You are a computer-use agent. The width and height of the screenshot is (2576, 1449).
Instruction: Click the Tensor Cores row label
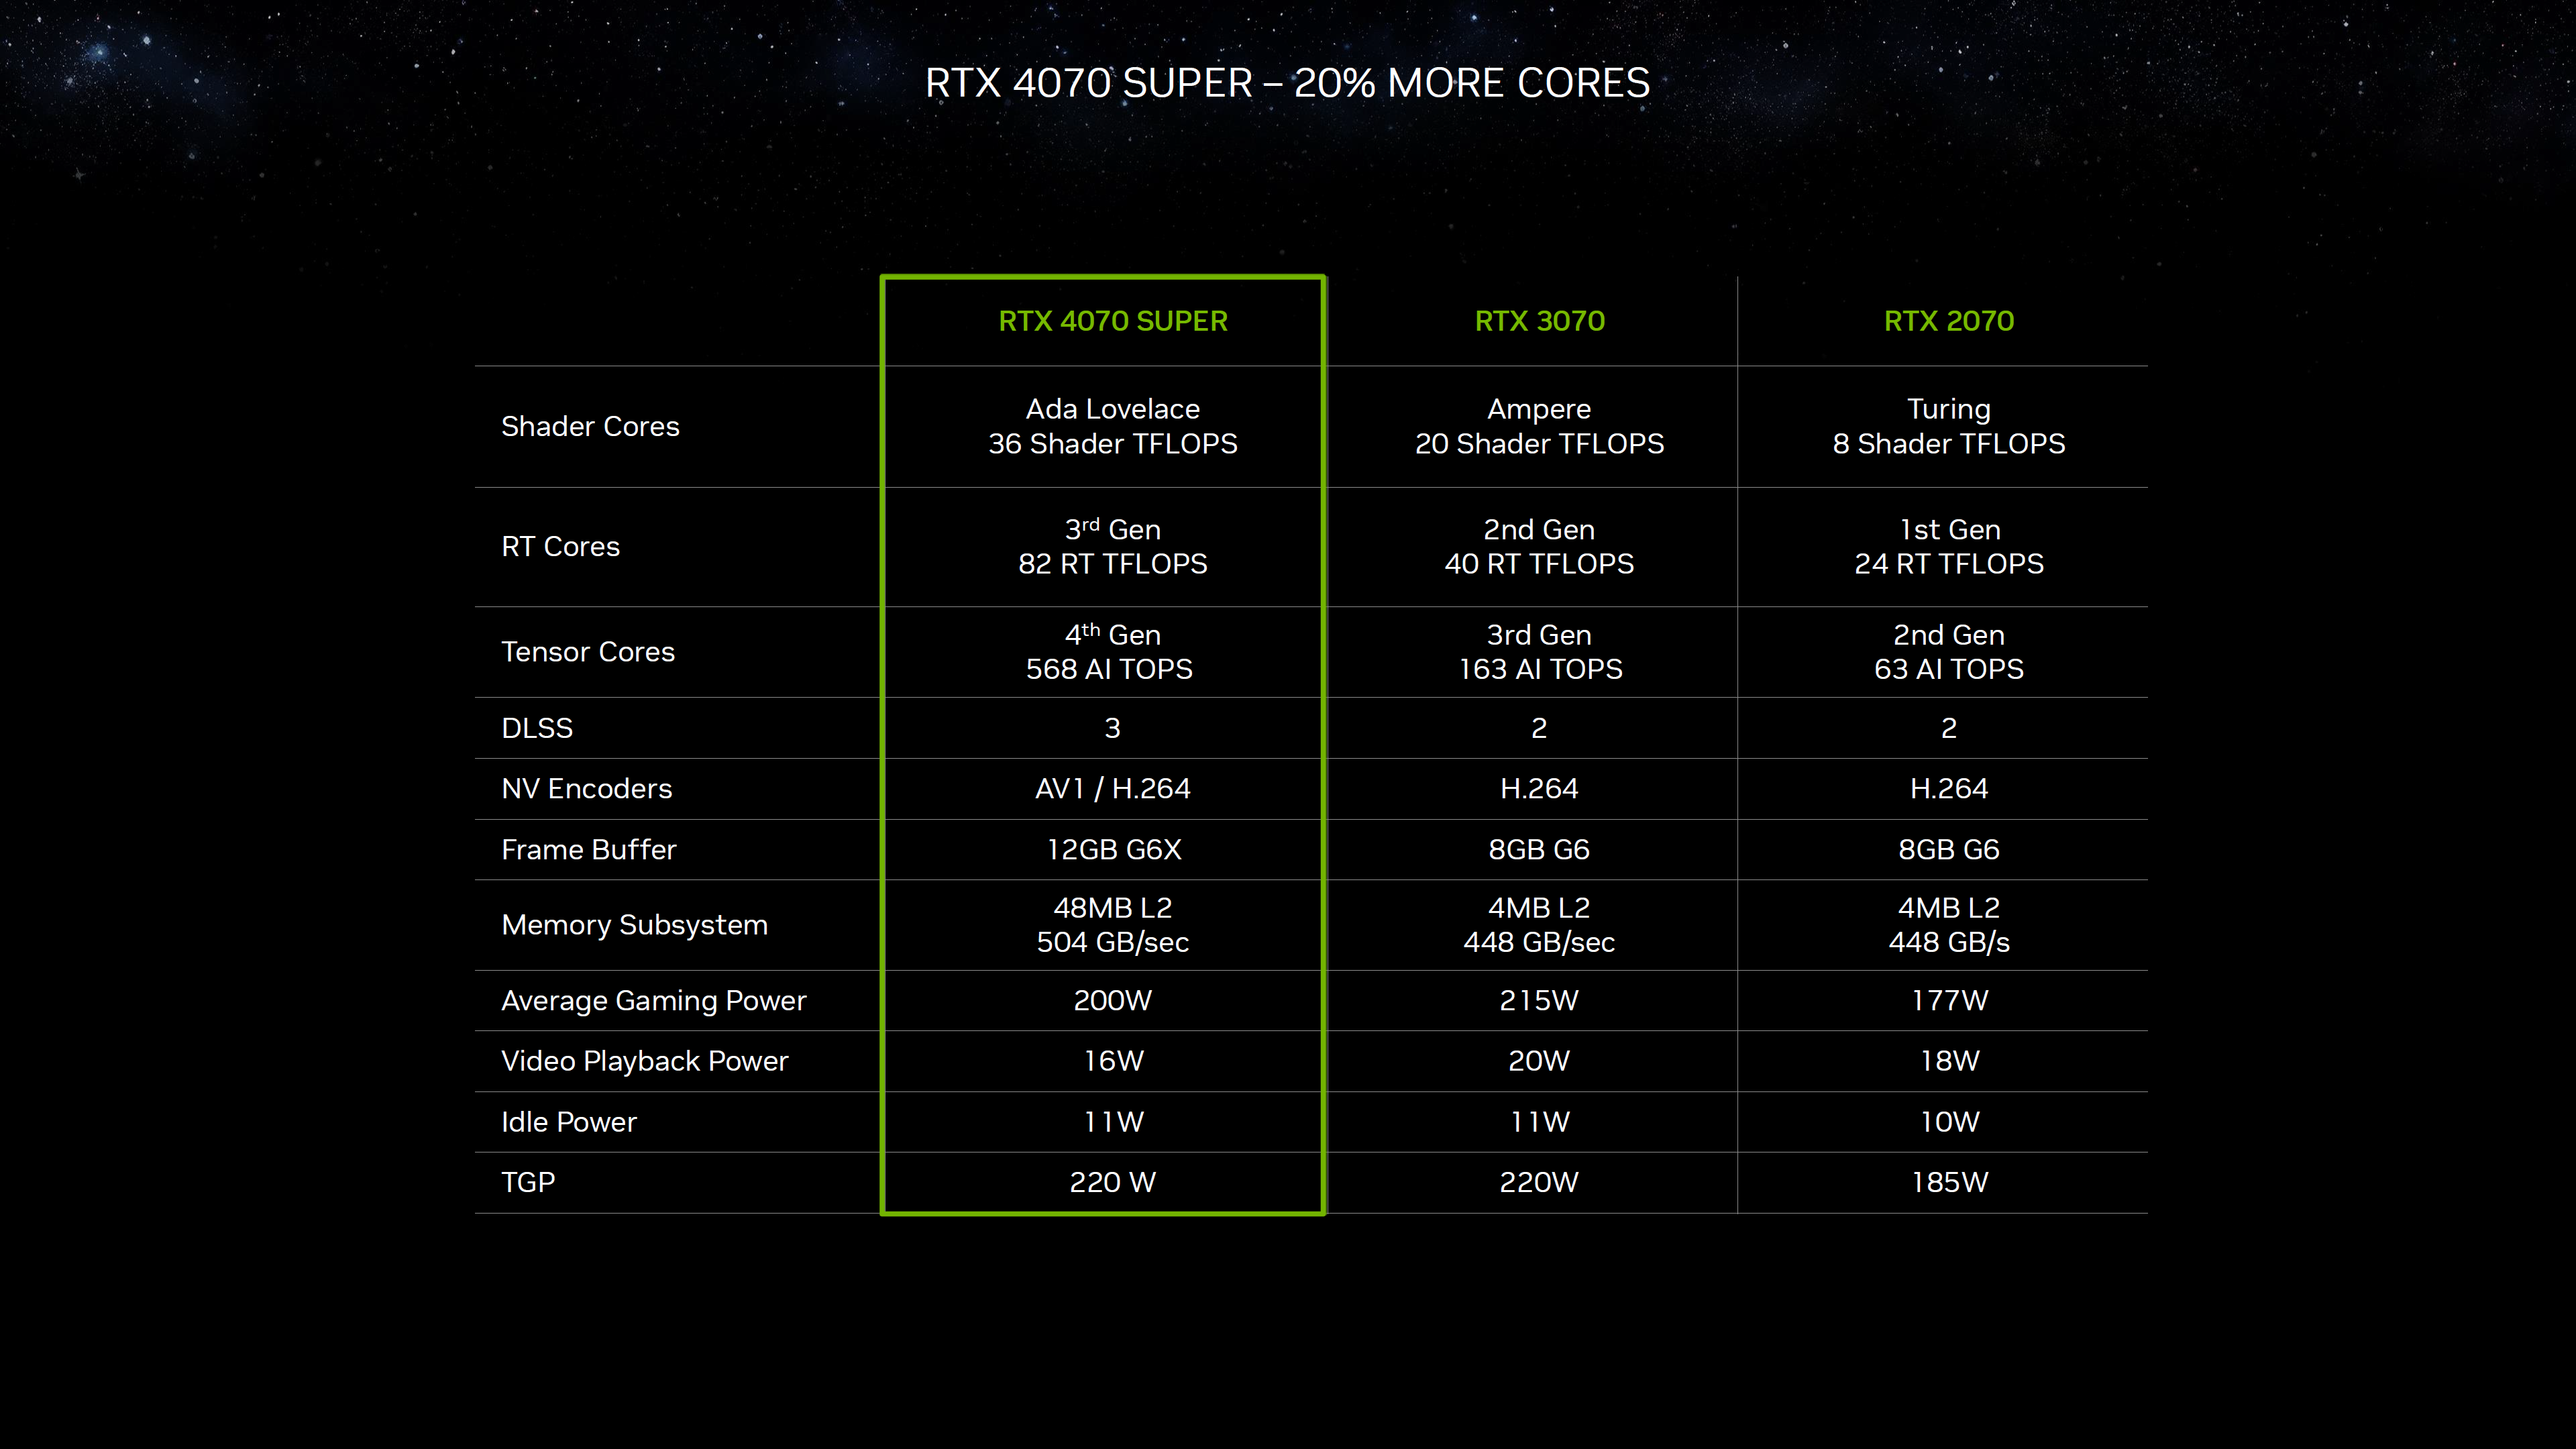pyautogui.click(x=588, y=651)
